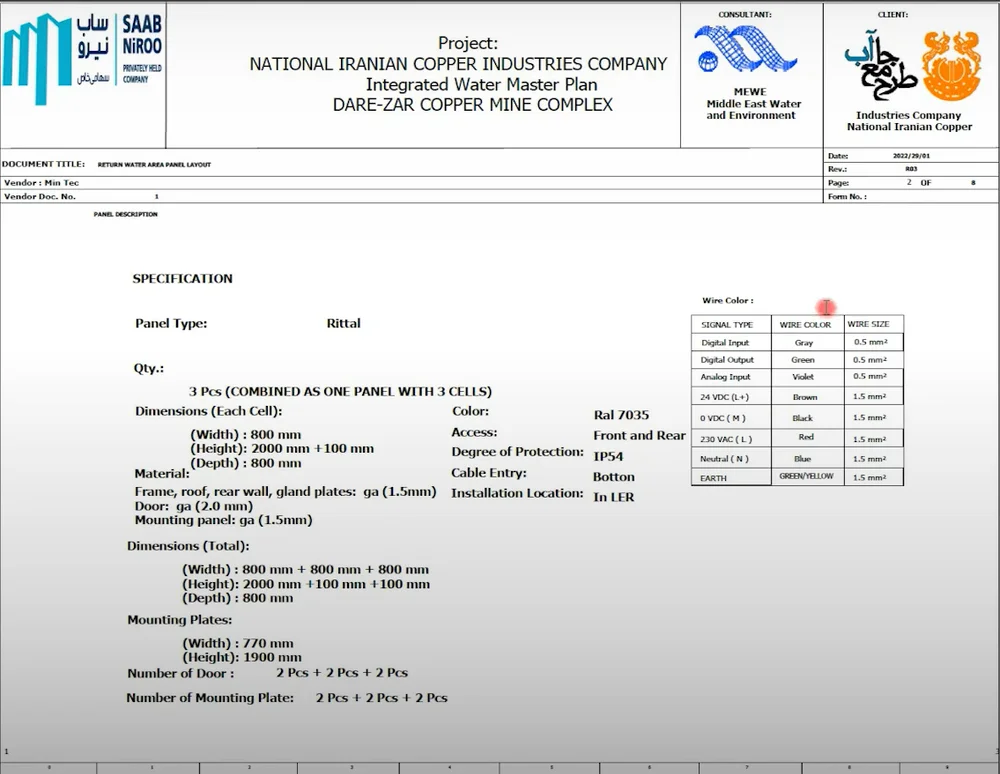1000x774 pixels.
Task: Click 'Mounting panel: ga (1.5mm)' line
Action: click(x=223, y=520)
